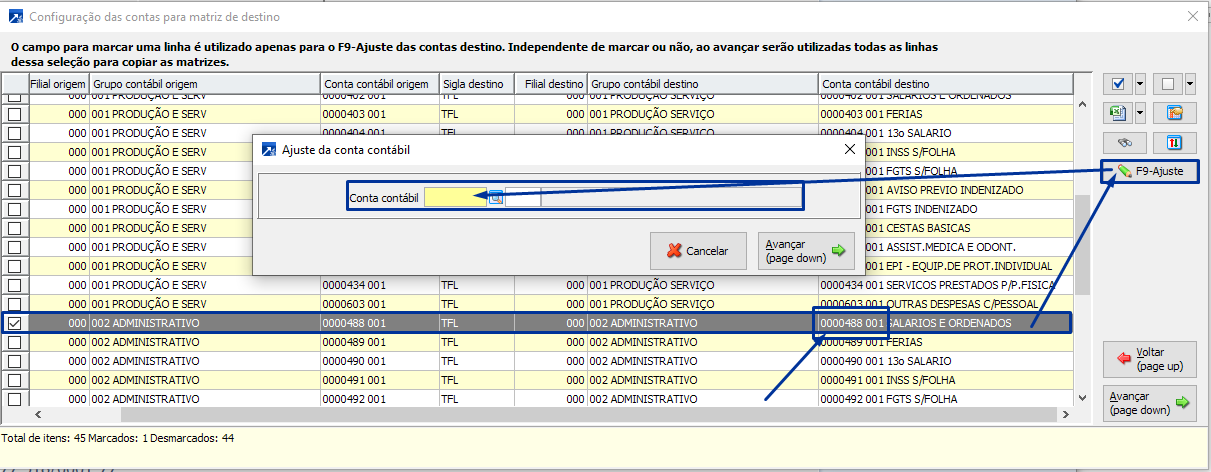Click the grid layout configuration icon
The height and width of the screenshot is (472, 1211).
pyautogui.click(x=1174, y=112)
